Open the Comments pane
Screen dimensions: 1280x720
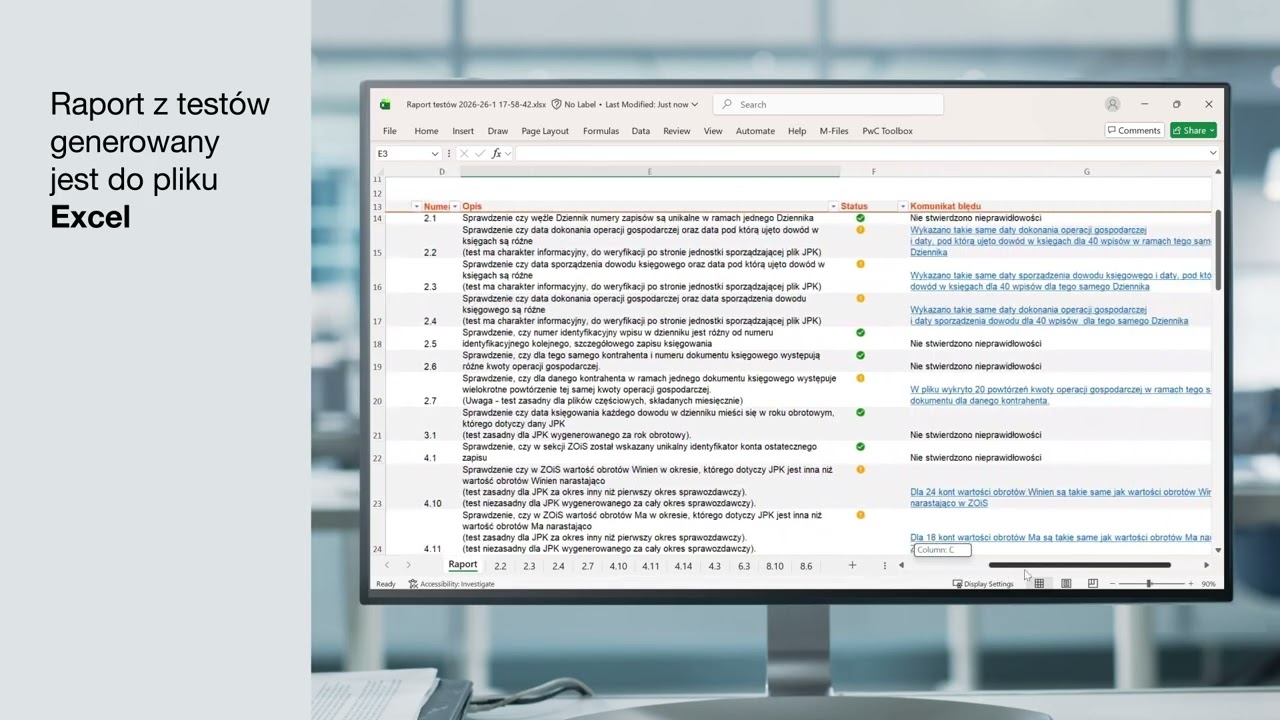click(1134, 130)
